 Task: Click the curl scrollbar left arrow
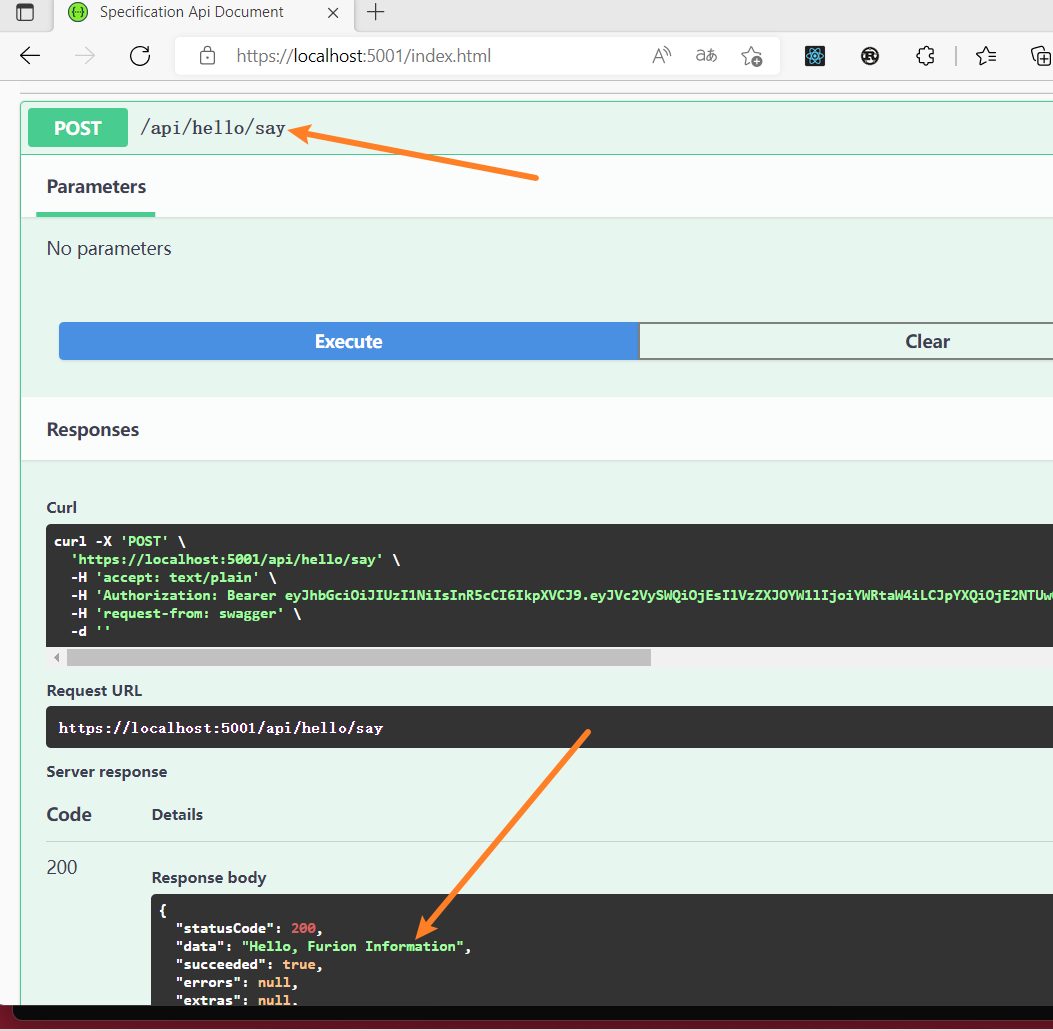pos(57,657)
